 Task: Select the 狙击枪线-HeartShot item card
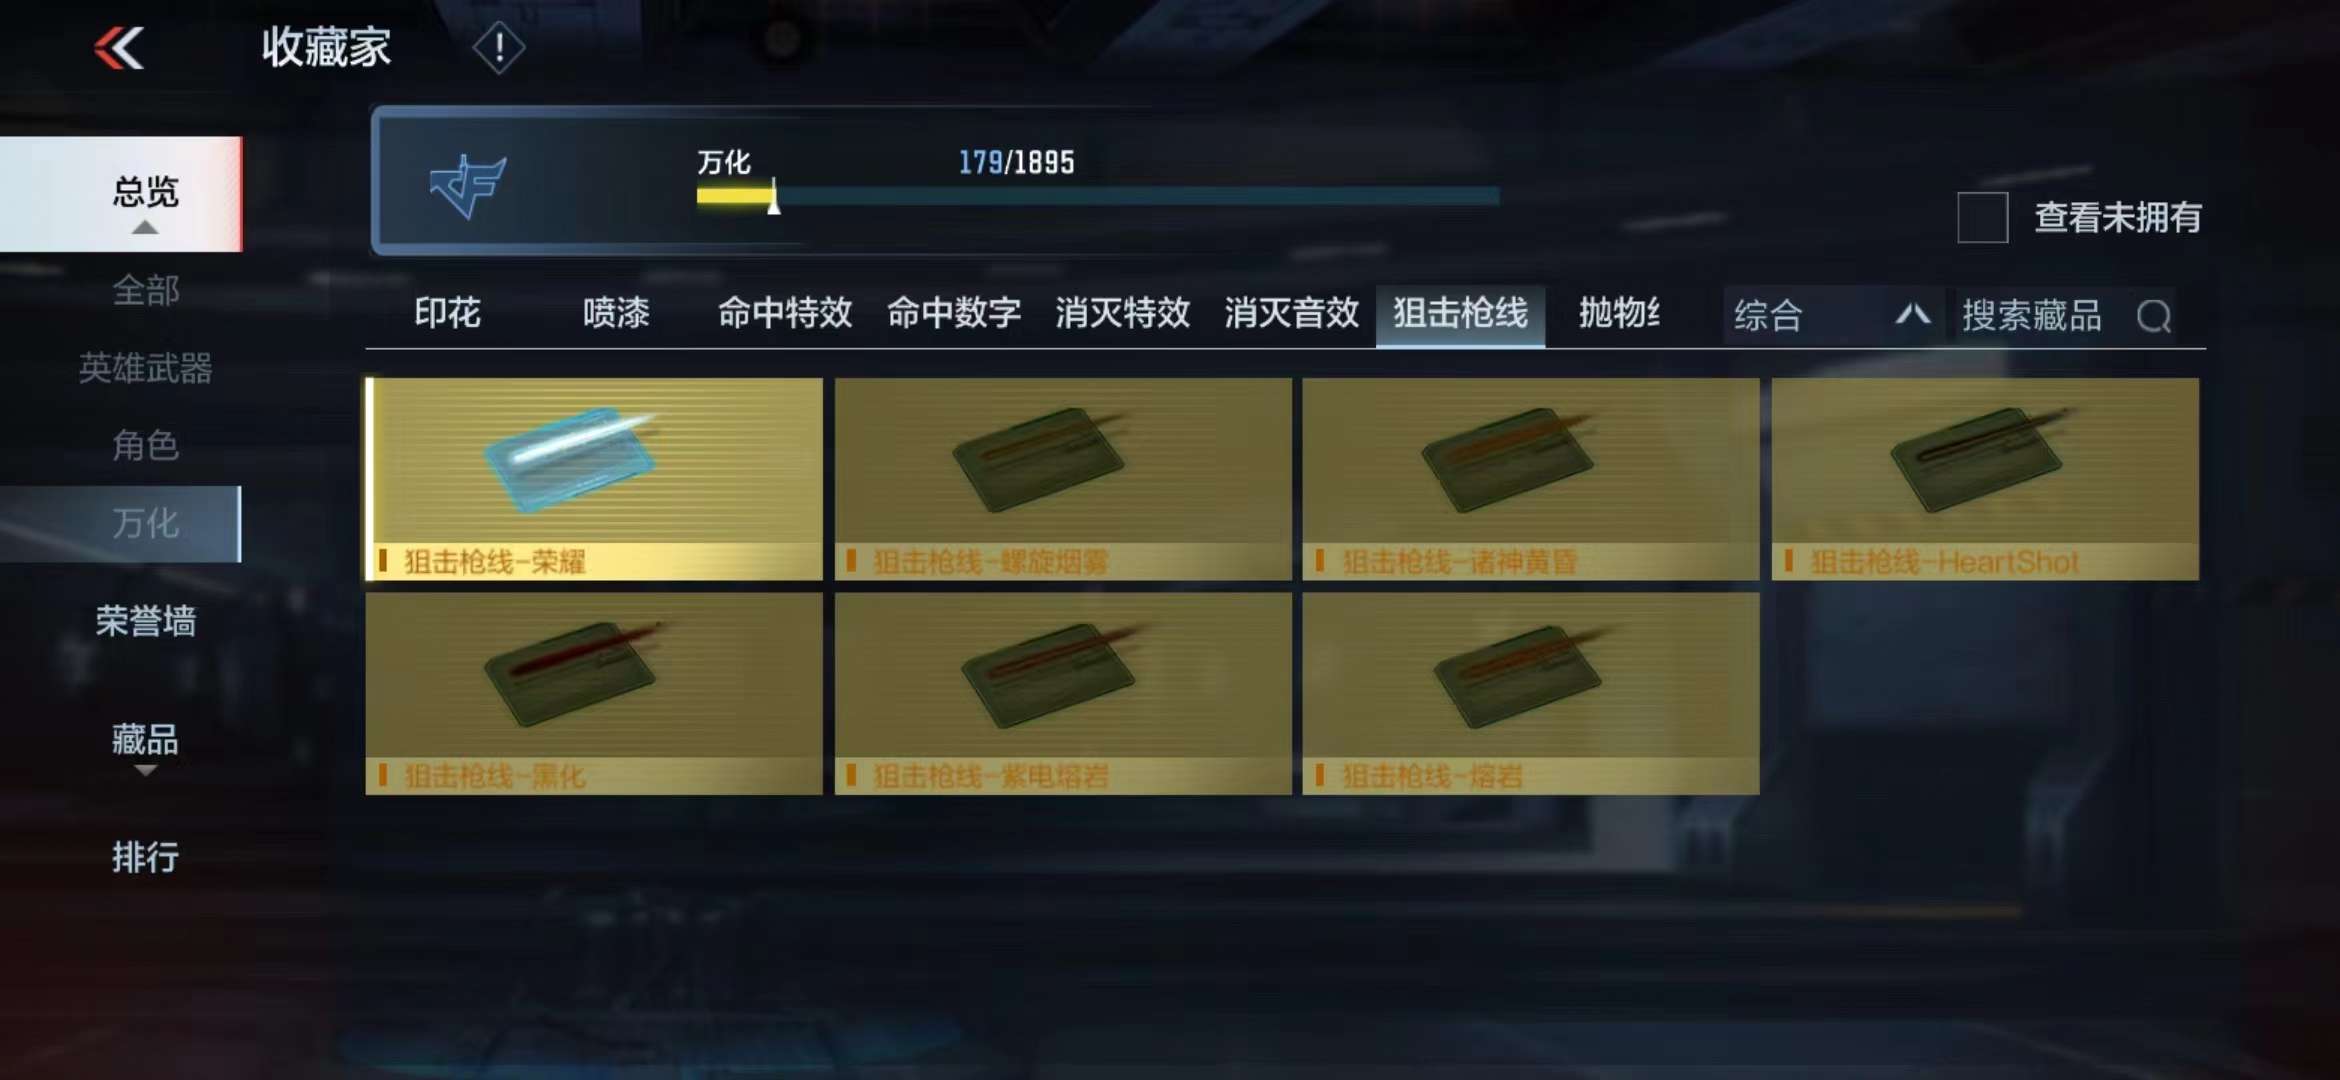[1985, 479]
